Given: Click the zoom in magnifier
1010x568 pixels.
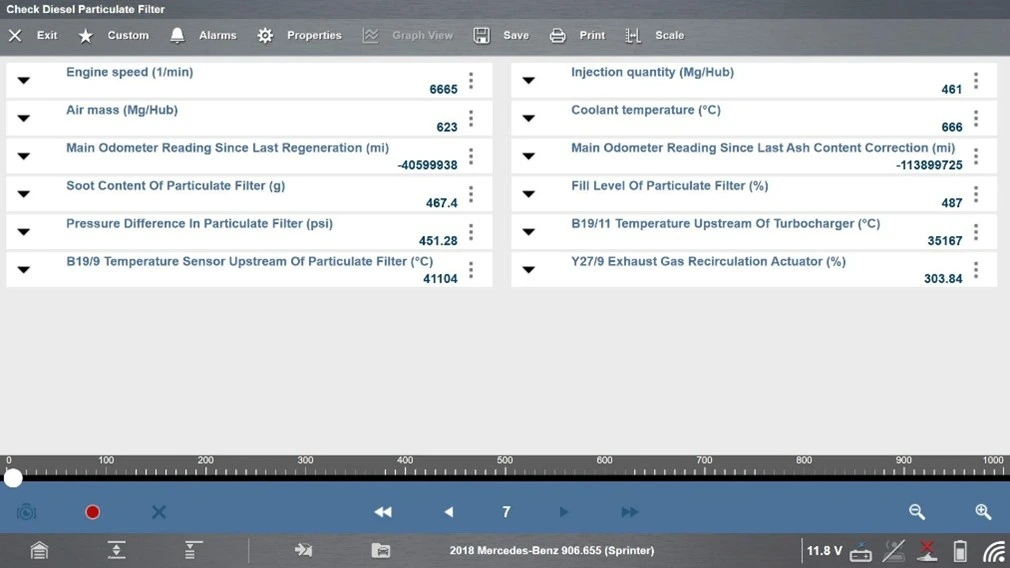Looking at the screenshot, I should click(983, 512).
